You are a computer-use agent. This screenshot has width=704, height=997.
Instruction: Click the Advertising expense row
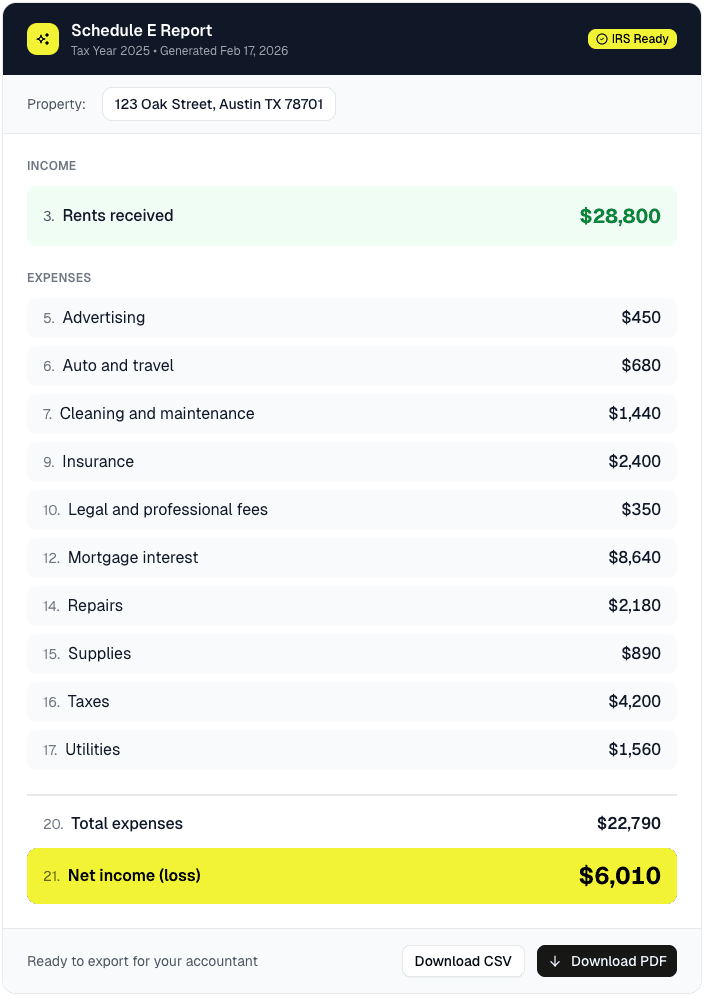point(351,318)
